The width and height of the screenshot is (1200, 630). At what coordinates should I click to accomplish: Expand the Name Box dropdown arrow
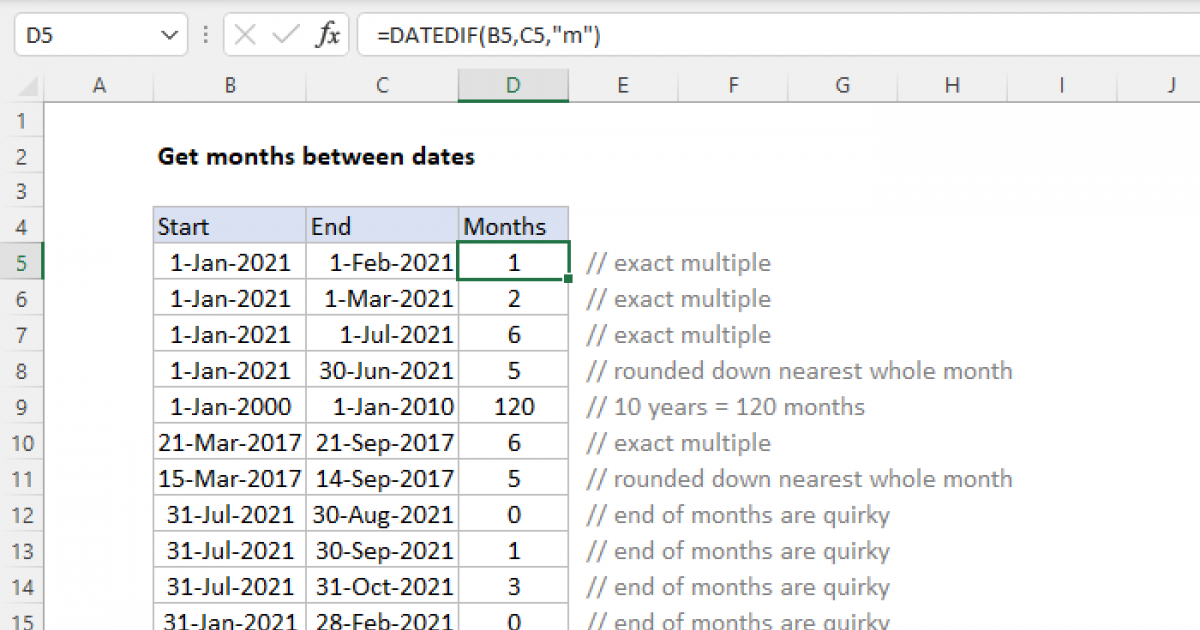point(168,37)
